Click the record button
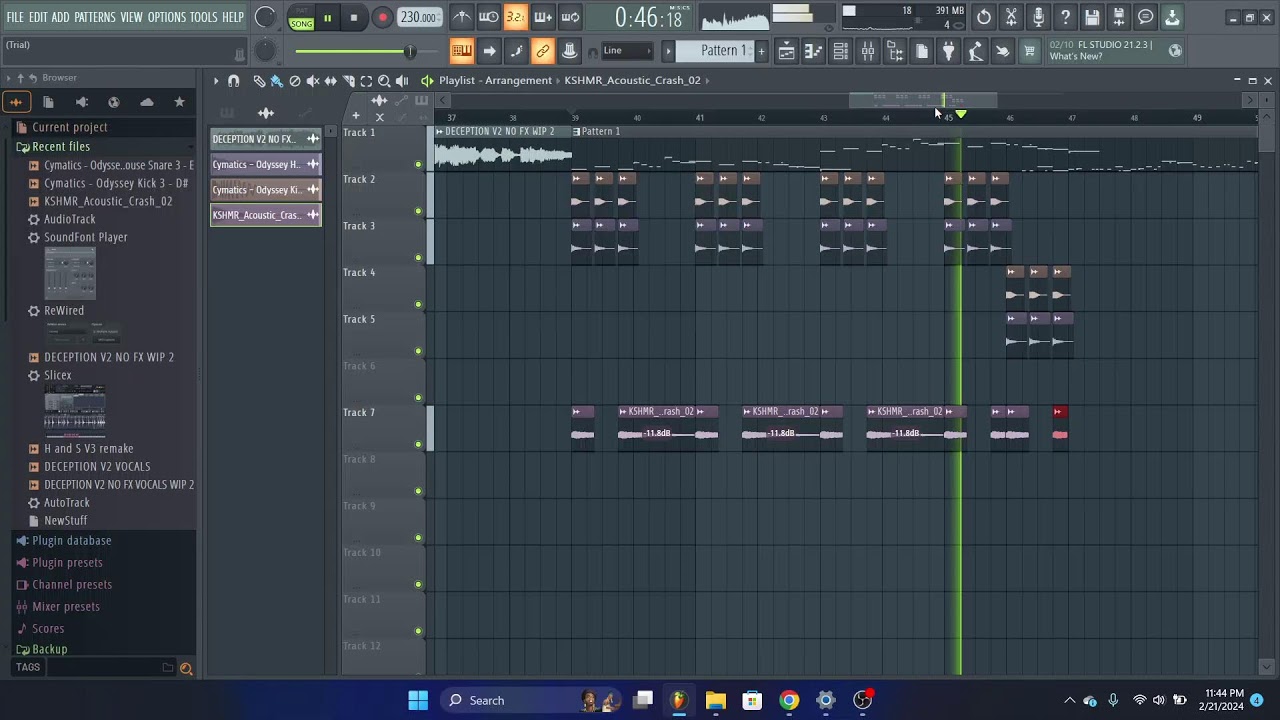 tap(382, 18)
